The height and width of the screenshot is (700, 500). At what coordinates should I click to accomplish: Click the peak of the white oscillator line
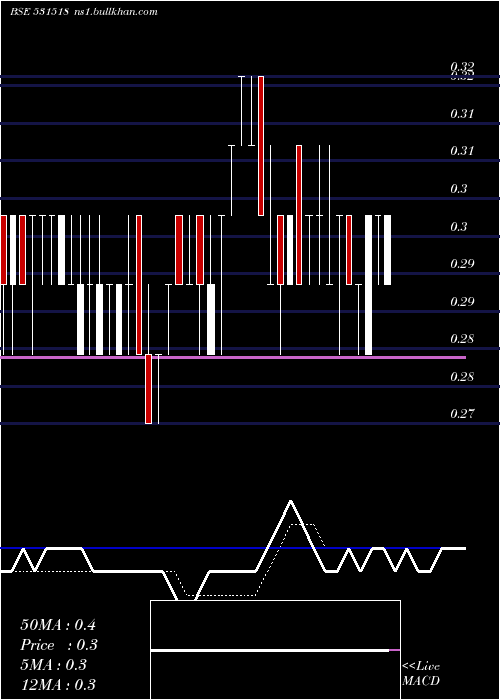pyautogui.click(x=291, y=502)
